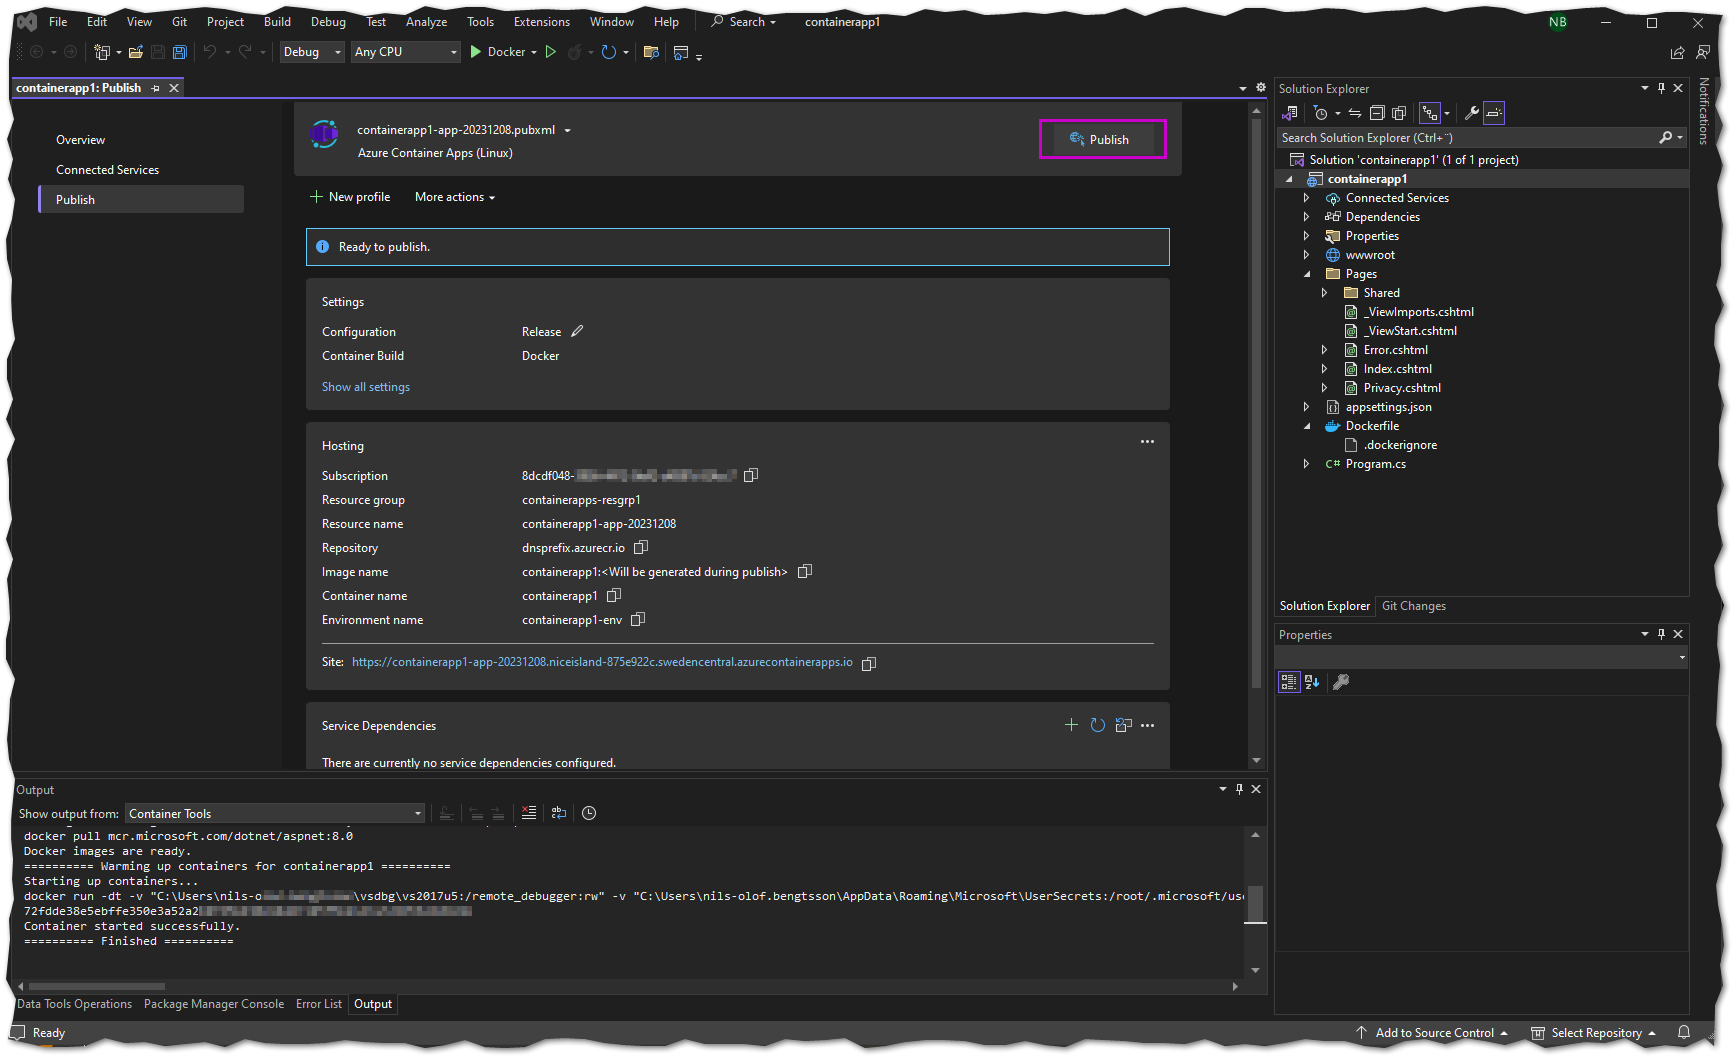Viewport: 1734px width, 1058px height.
Task: Open Show output from Container Tools dropdown
Action: (x=275, y=813)
